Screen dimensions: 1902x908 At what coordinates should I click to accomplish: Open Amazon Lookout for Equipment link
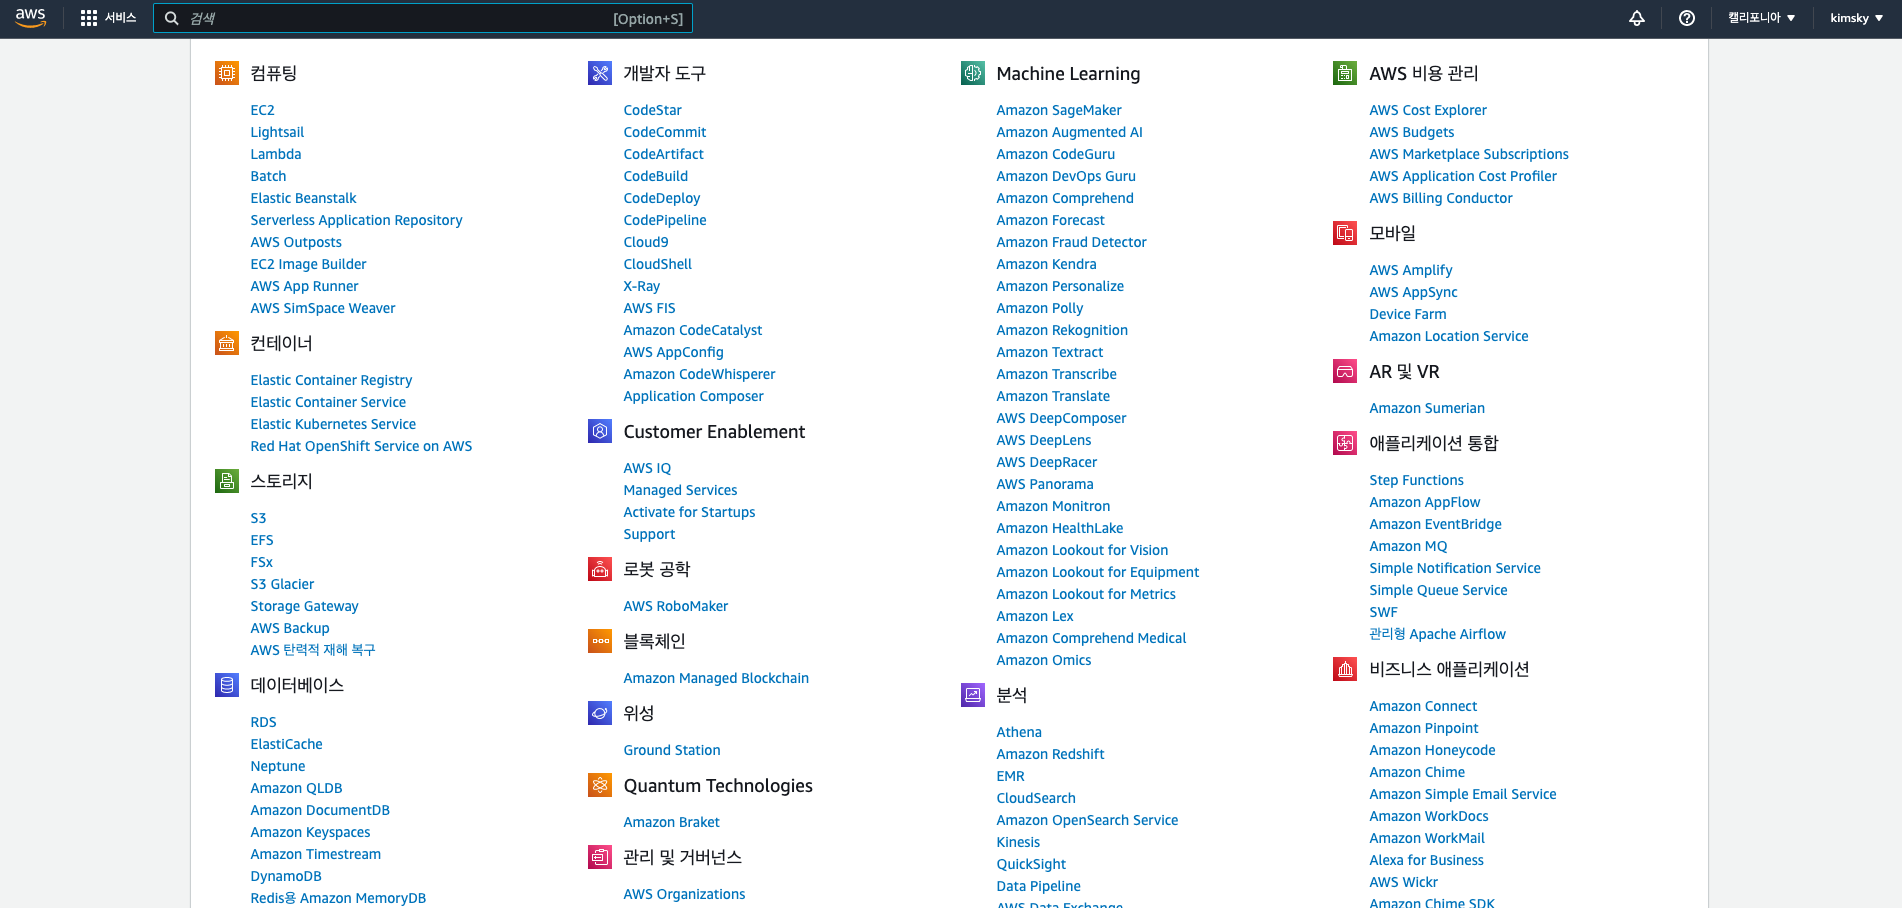point(1098,572)
